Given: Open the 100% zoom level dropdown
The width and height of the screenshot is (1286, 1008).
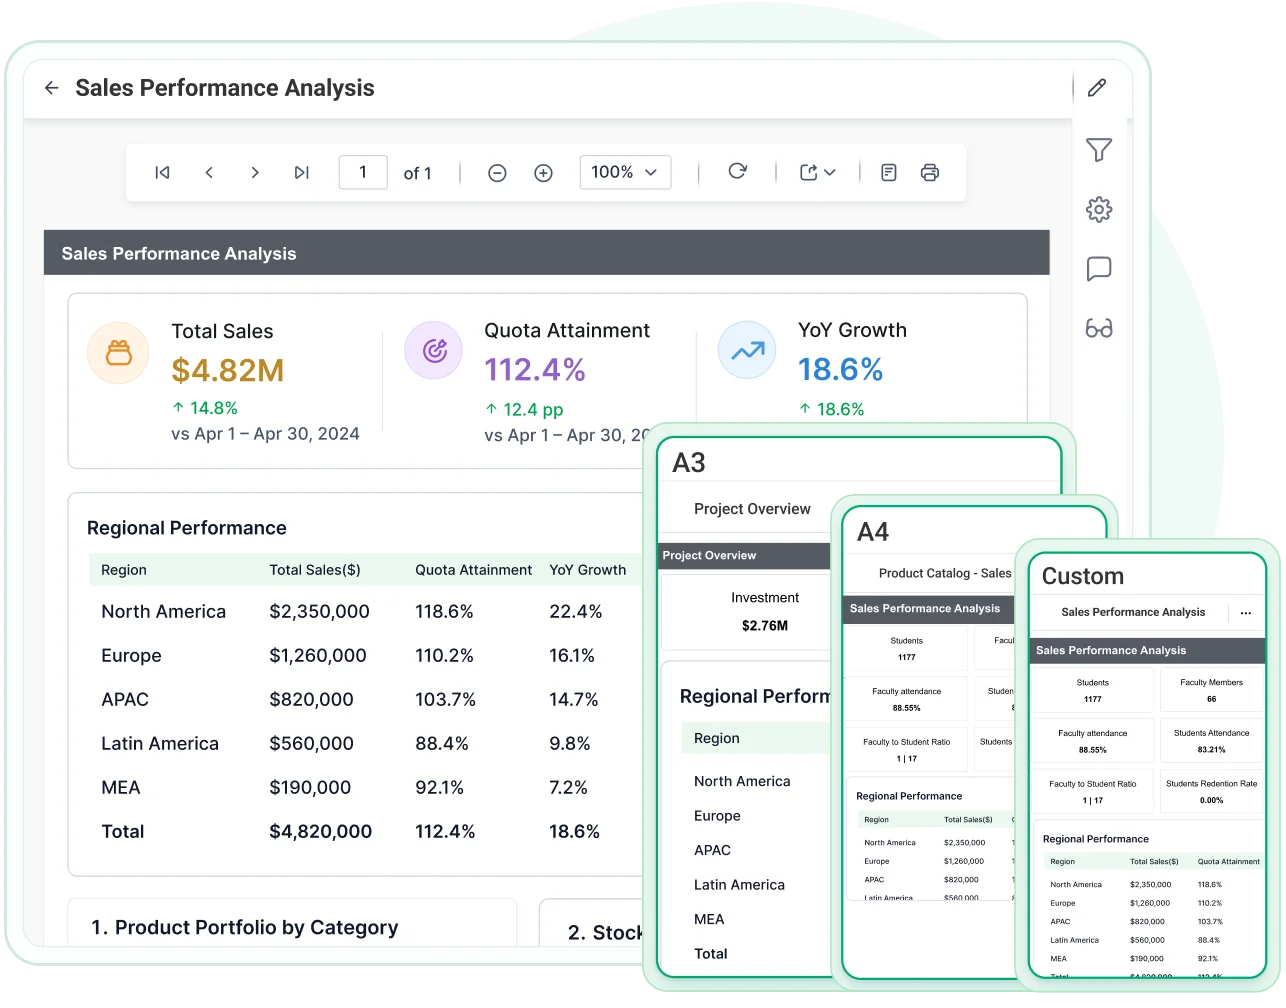Looking at the screenshot, I should click(625, 172).
